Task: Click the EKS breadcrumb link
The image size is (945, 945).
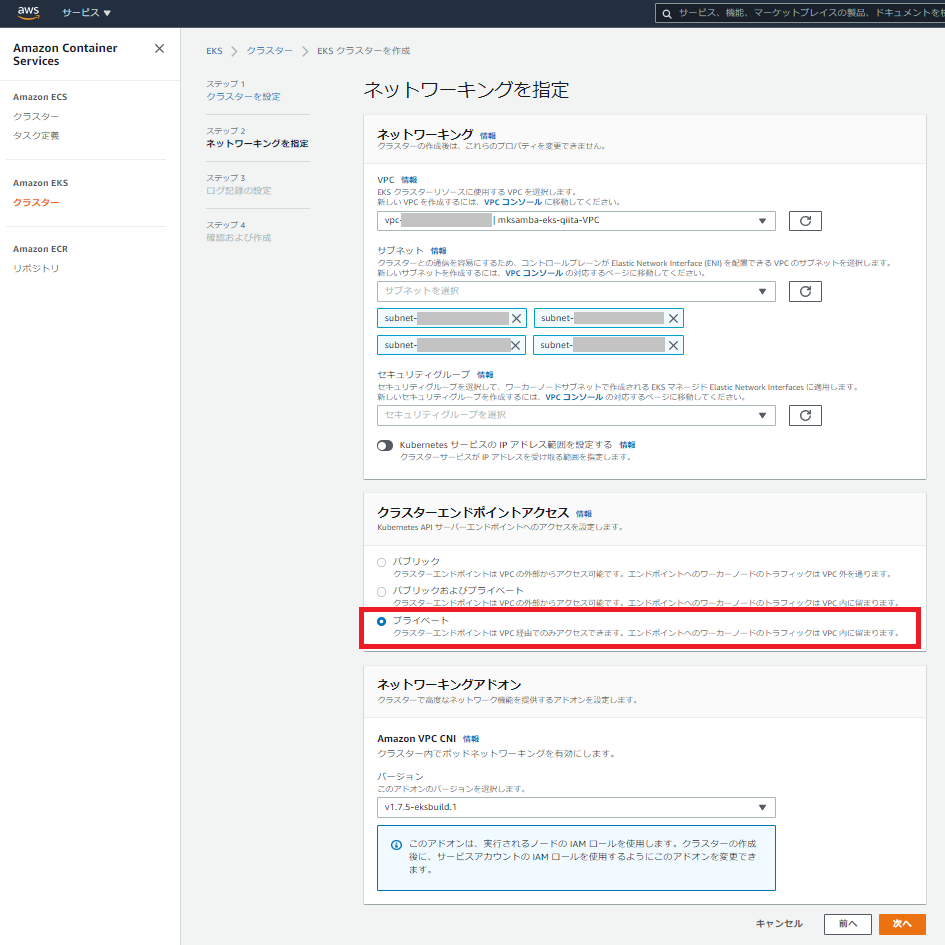Action: (x=214, y=51)
